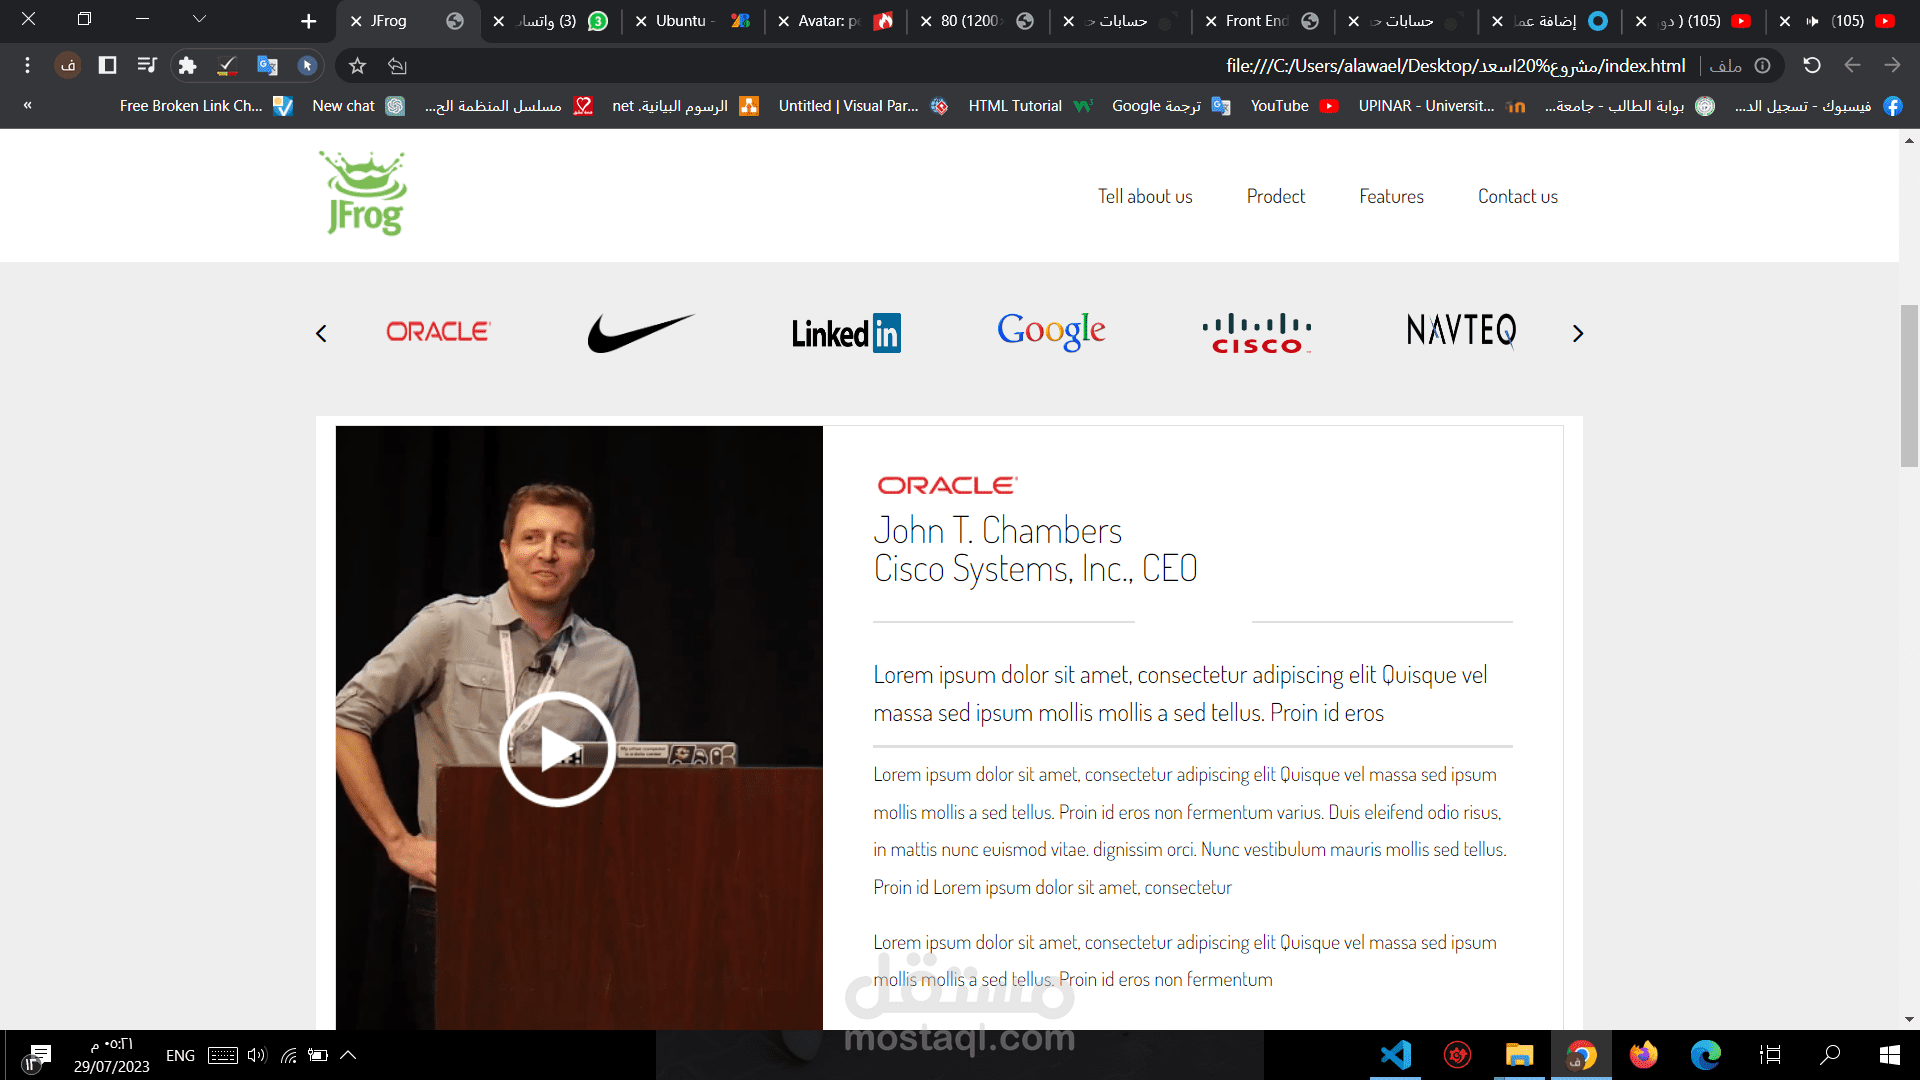The width and height of the screenshot is (1920, 1080).
Task: Expand the bookmarks bar overflow chevron
Action: [27, 105]
